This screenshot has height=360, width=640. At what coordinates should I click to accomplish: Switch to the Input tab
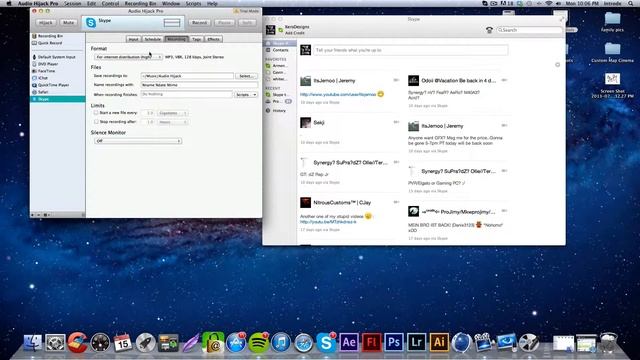[133, 39]
